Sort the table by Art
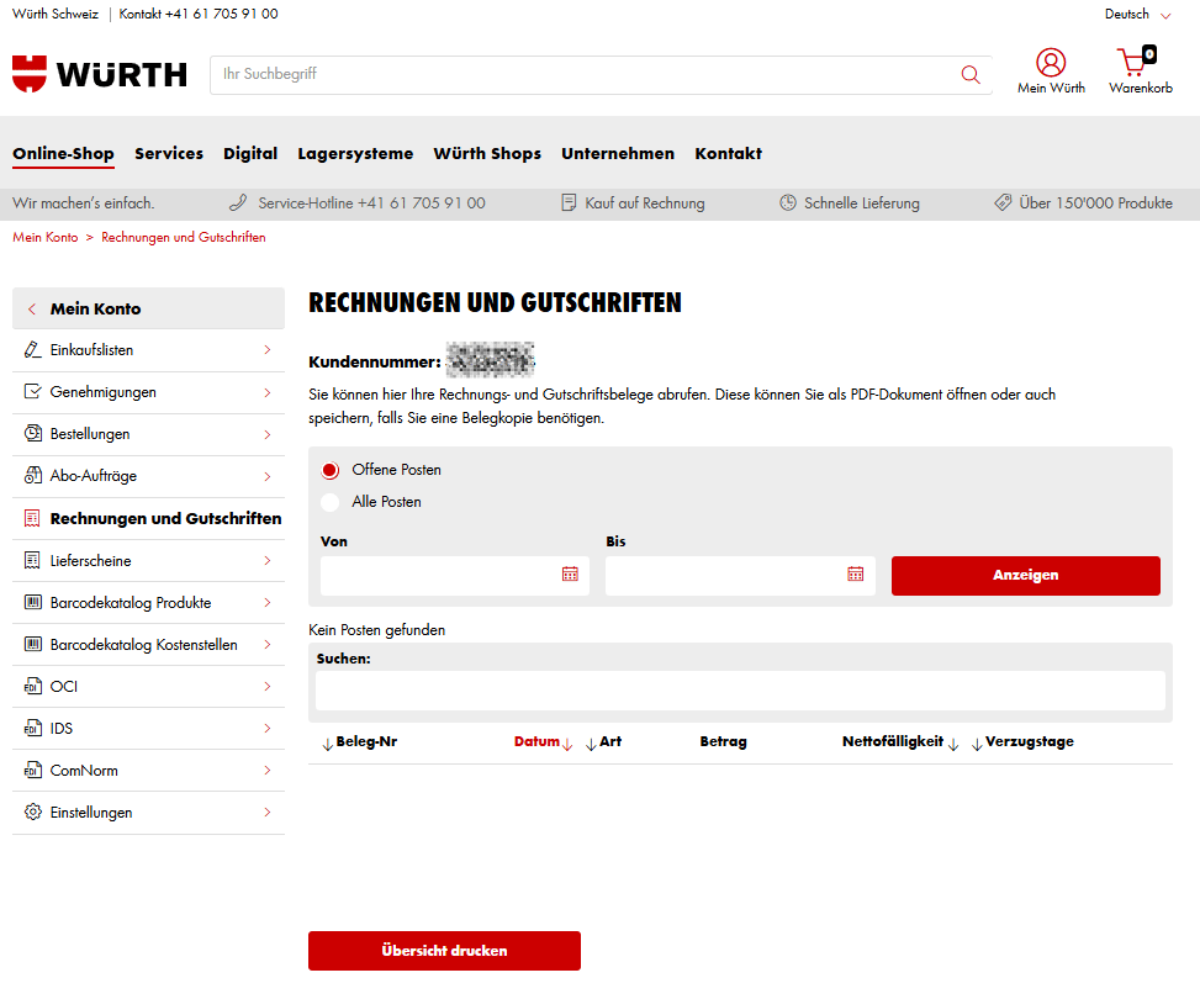The height and width of the screenshot is (983, 1200). pyautogui.click(x=603, y=743)
